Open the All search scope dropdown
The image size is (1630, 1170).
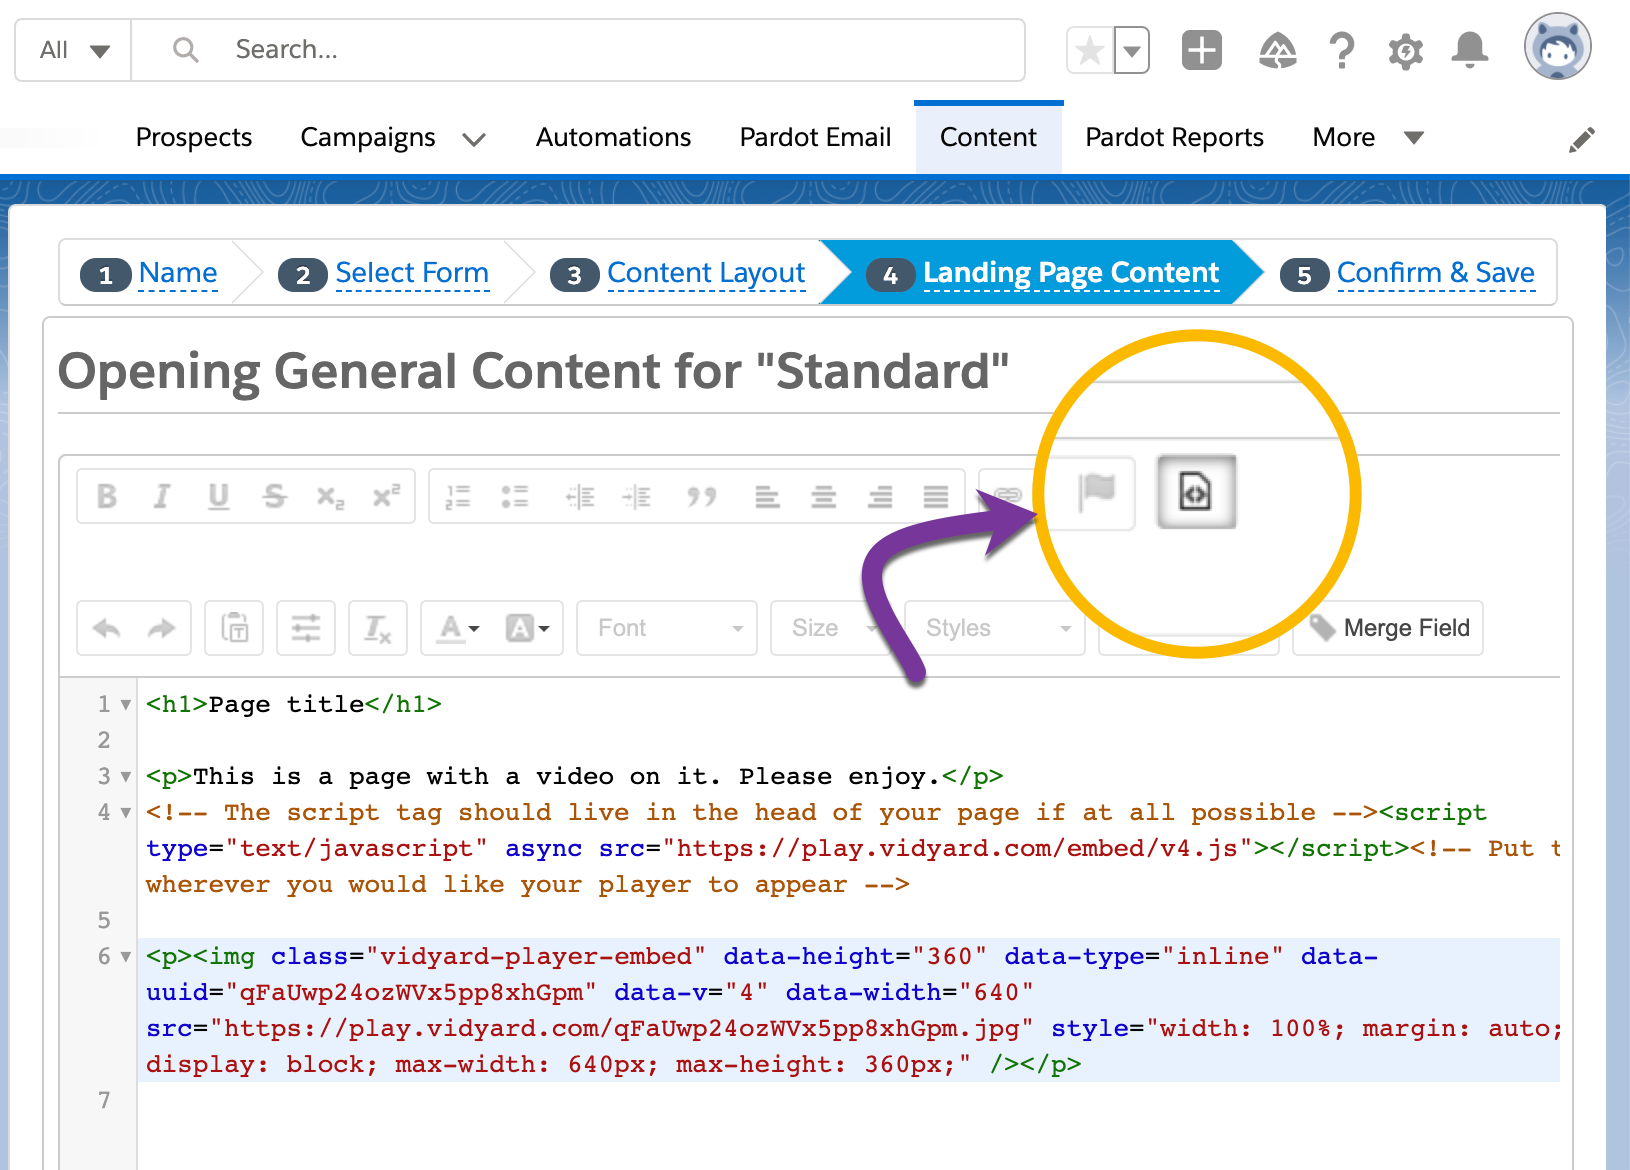[73, 50]
